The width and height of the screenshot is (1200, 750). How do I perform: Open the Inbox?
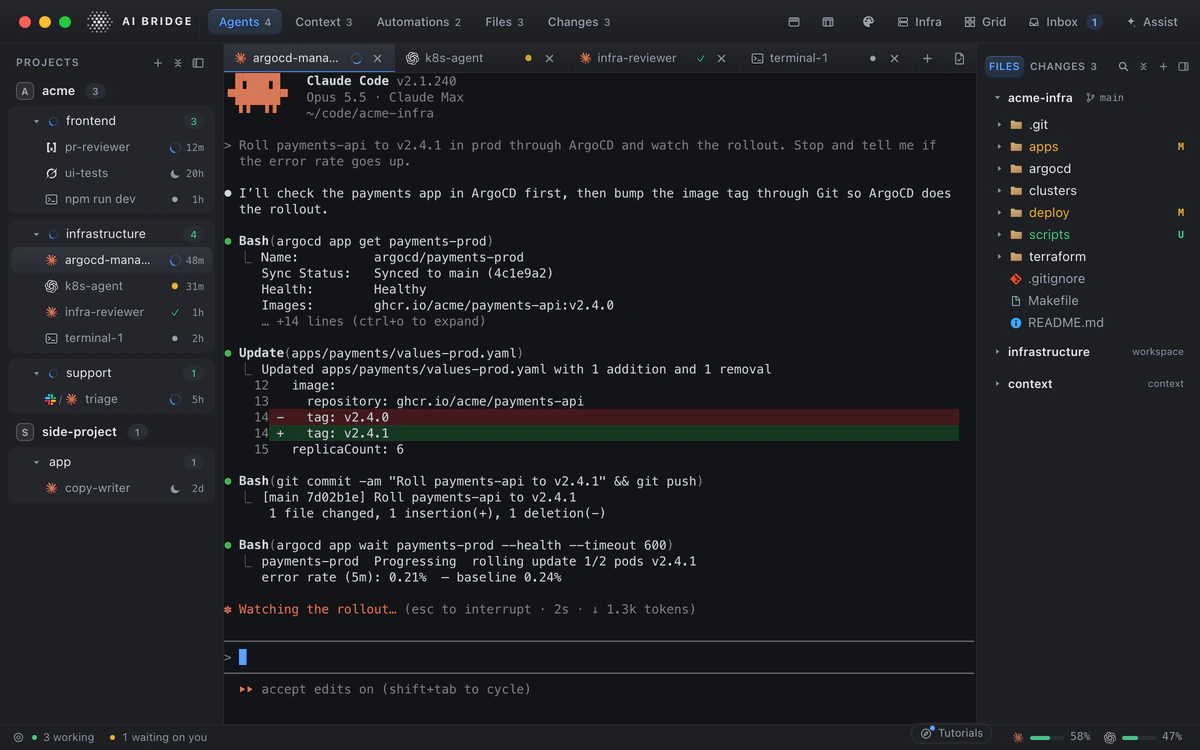(x=1065, y=22)
